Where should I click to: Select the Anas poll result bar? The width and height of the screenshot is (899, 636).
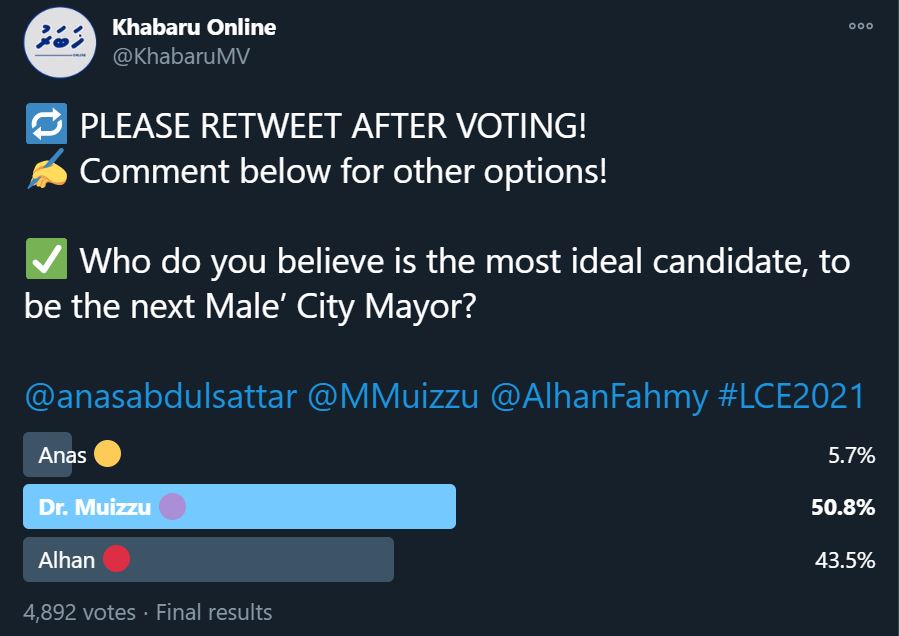tap(47, 455)
